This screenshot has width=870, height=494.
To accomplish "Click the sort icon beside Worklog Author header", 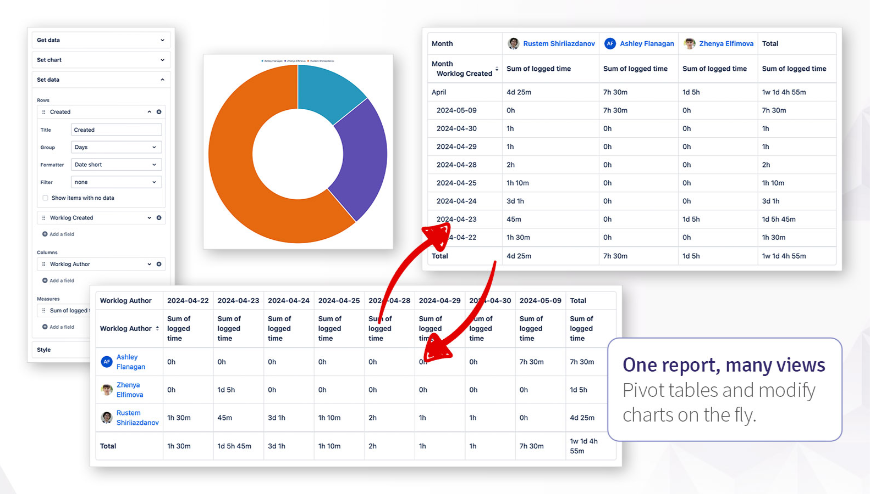I will click(x=158, y=329).
